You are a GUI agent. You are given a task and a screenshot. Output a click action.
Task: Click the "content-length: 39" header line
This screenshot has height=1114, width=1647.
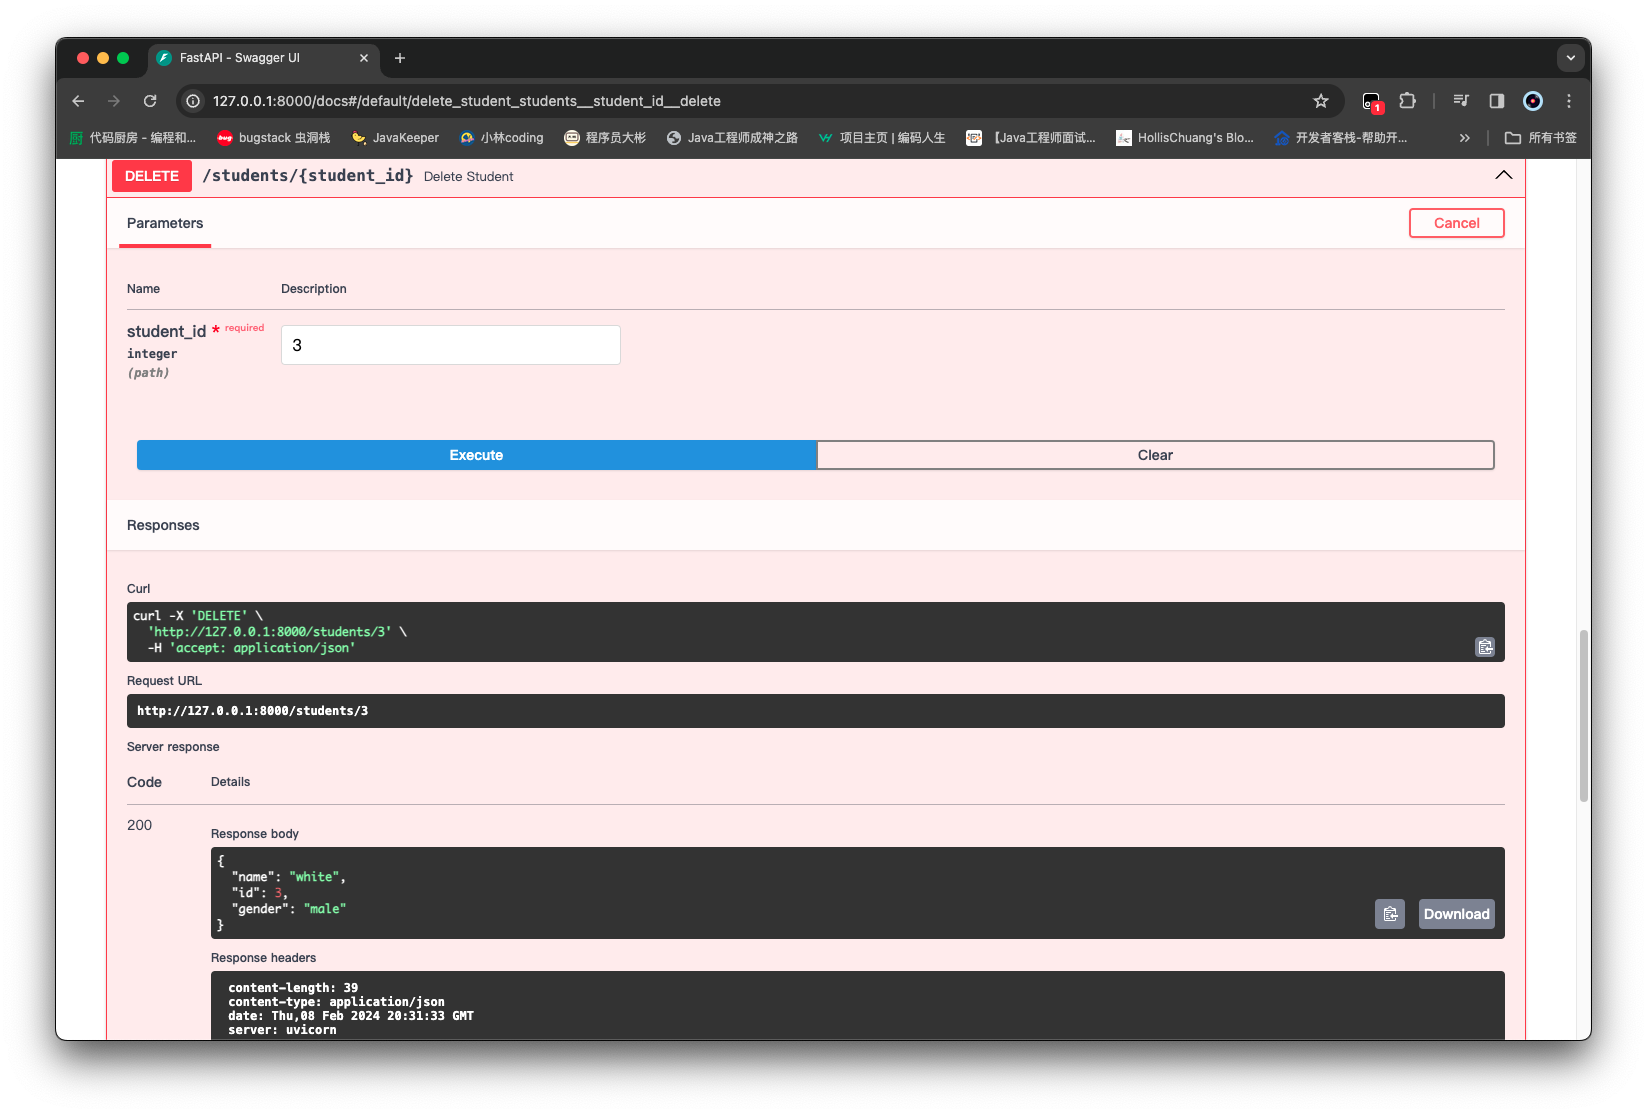click(x=293, y=988)
